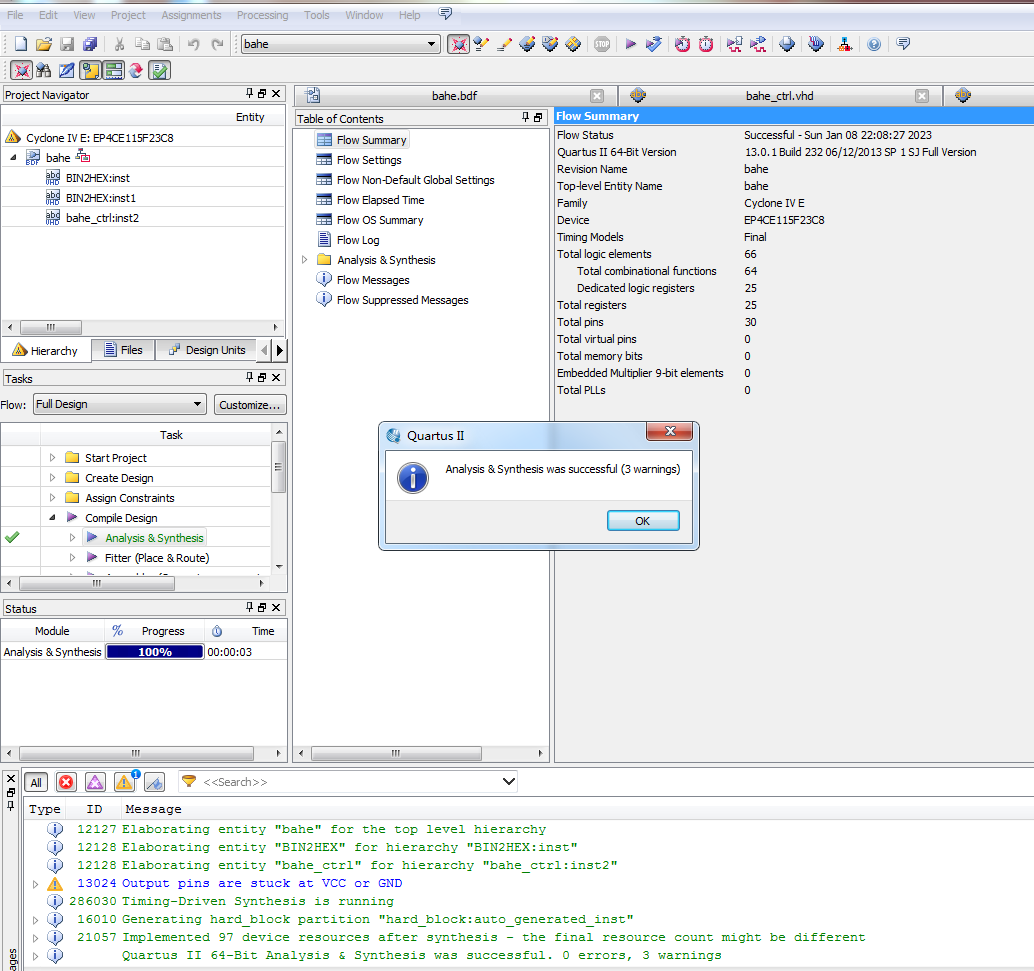Click the Customize... button

250,404
